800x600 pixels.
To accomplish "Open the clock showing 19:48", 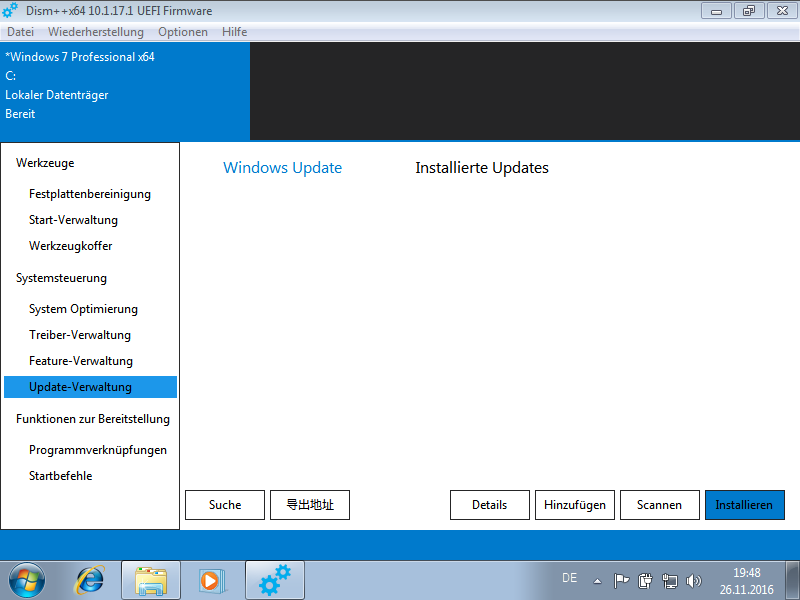I will coord(746,581).
